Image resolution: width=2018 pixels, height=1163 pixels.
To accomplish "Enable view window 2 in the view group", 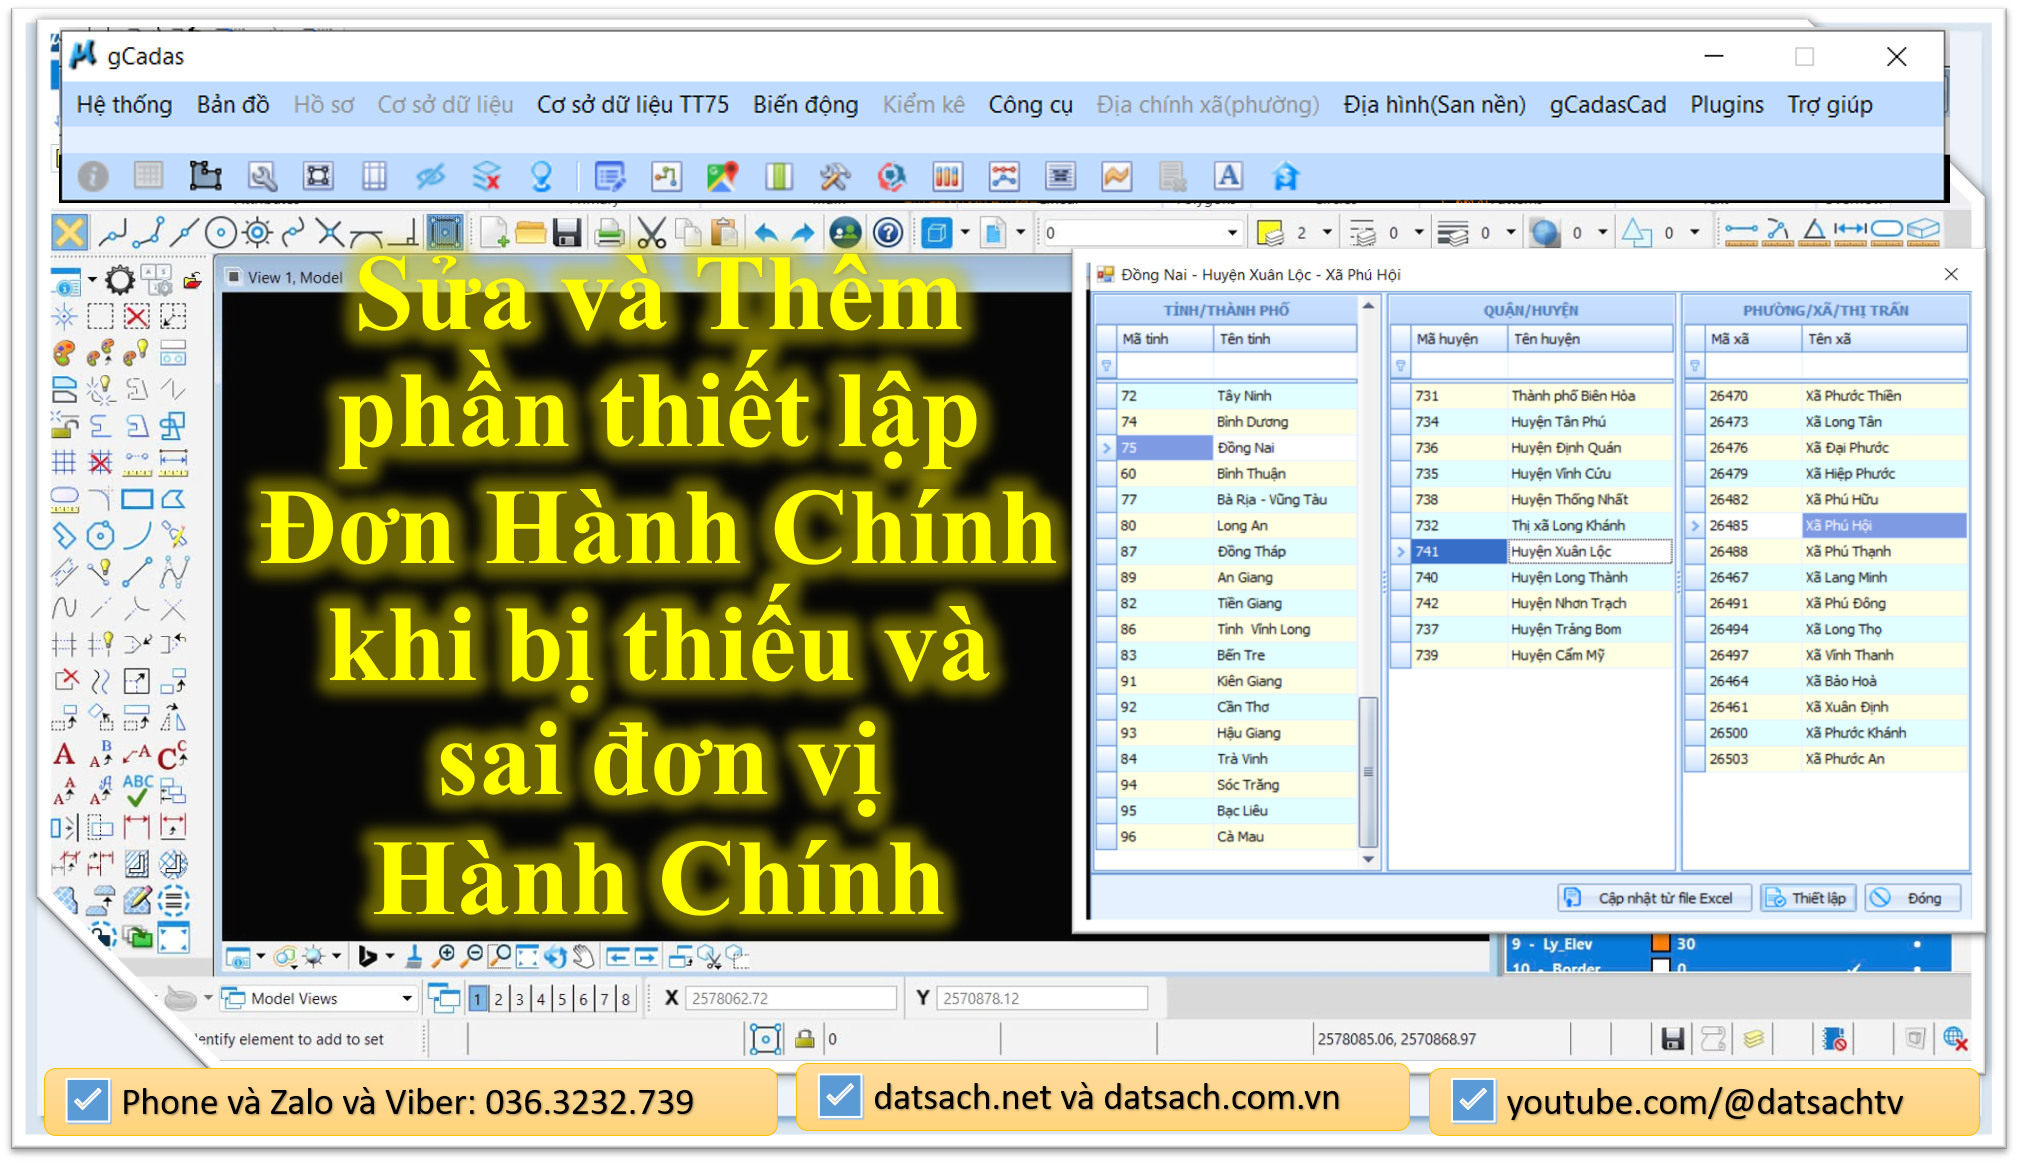I will [497, 997].
